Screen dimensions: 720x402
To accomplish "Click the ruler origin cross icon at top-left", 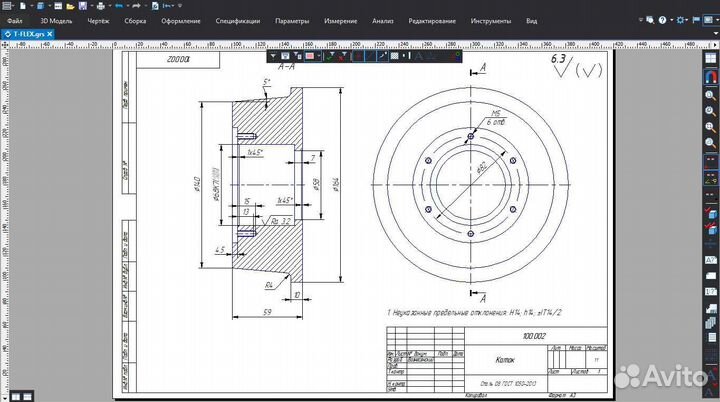I will [5, 45].
